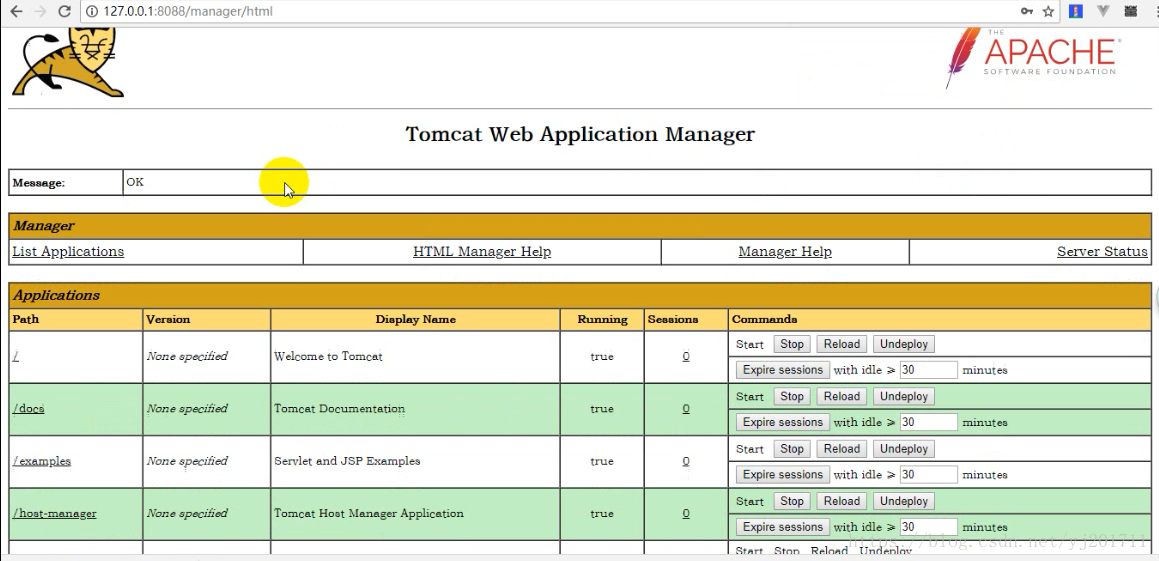Click the gray V extension icon
Screen dimensions: 1159x561
pos(1103,11)
